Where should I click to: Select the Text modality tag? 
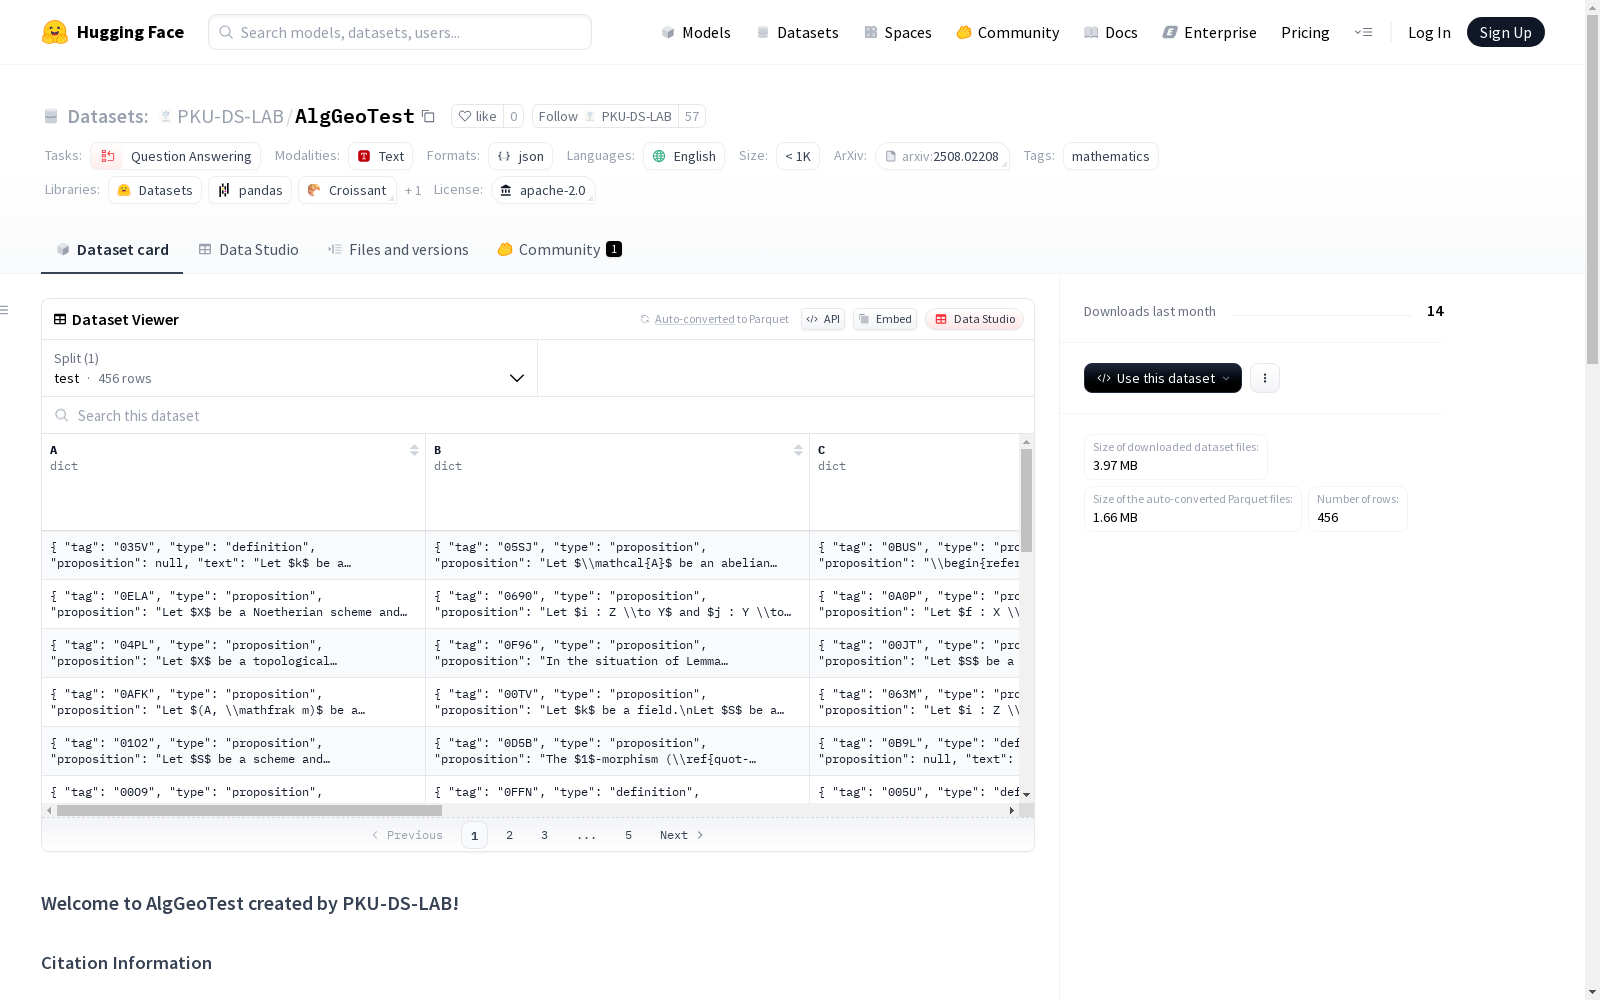pyautogui.click(x=380, y=156)
